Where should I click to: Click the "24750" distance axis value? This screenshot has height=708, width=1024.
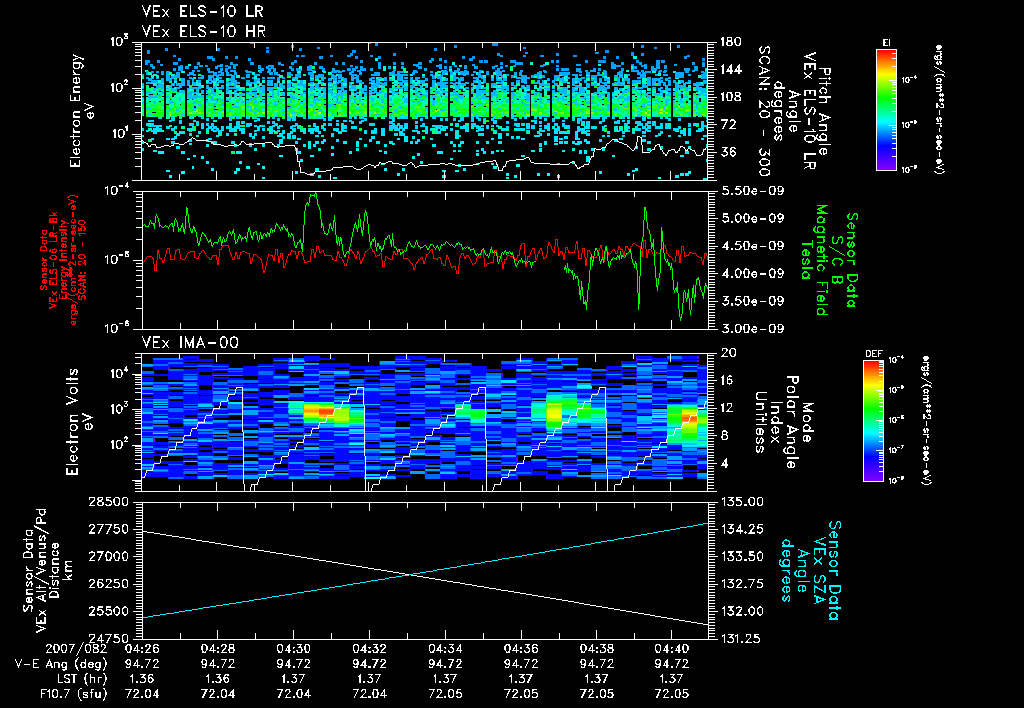point(108,638)
